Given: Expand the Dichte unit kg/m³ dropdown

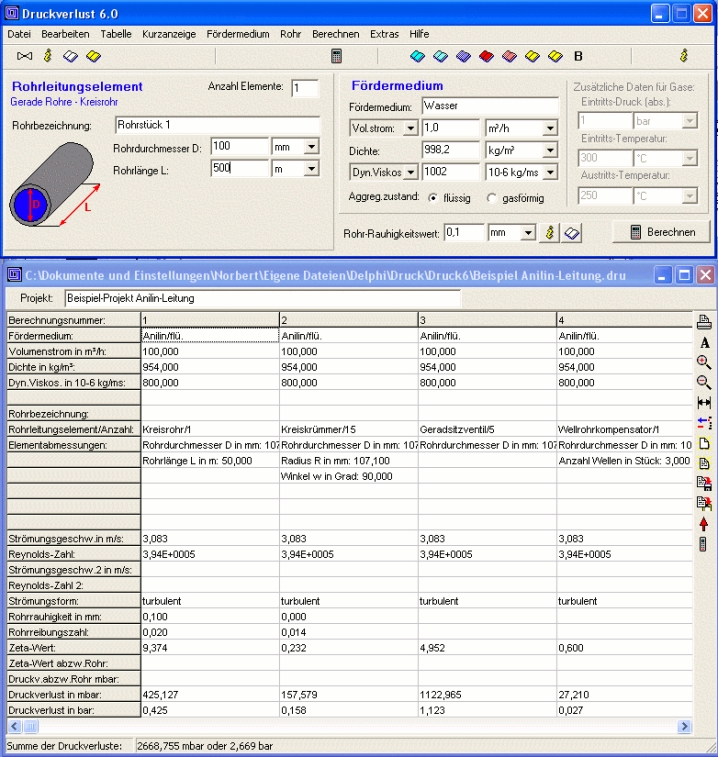Looking at the screenshot, I should (549, 151).
